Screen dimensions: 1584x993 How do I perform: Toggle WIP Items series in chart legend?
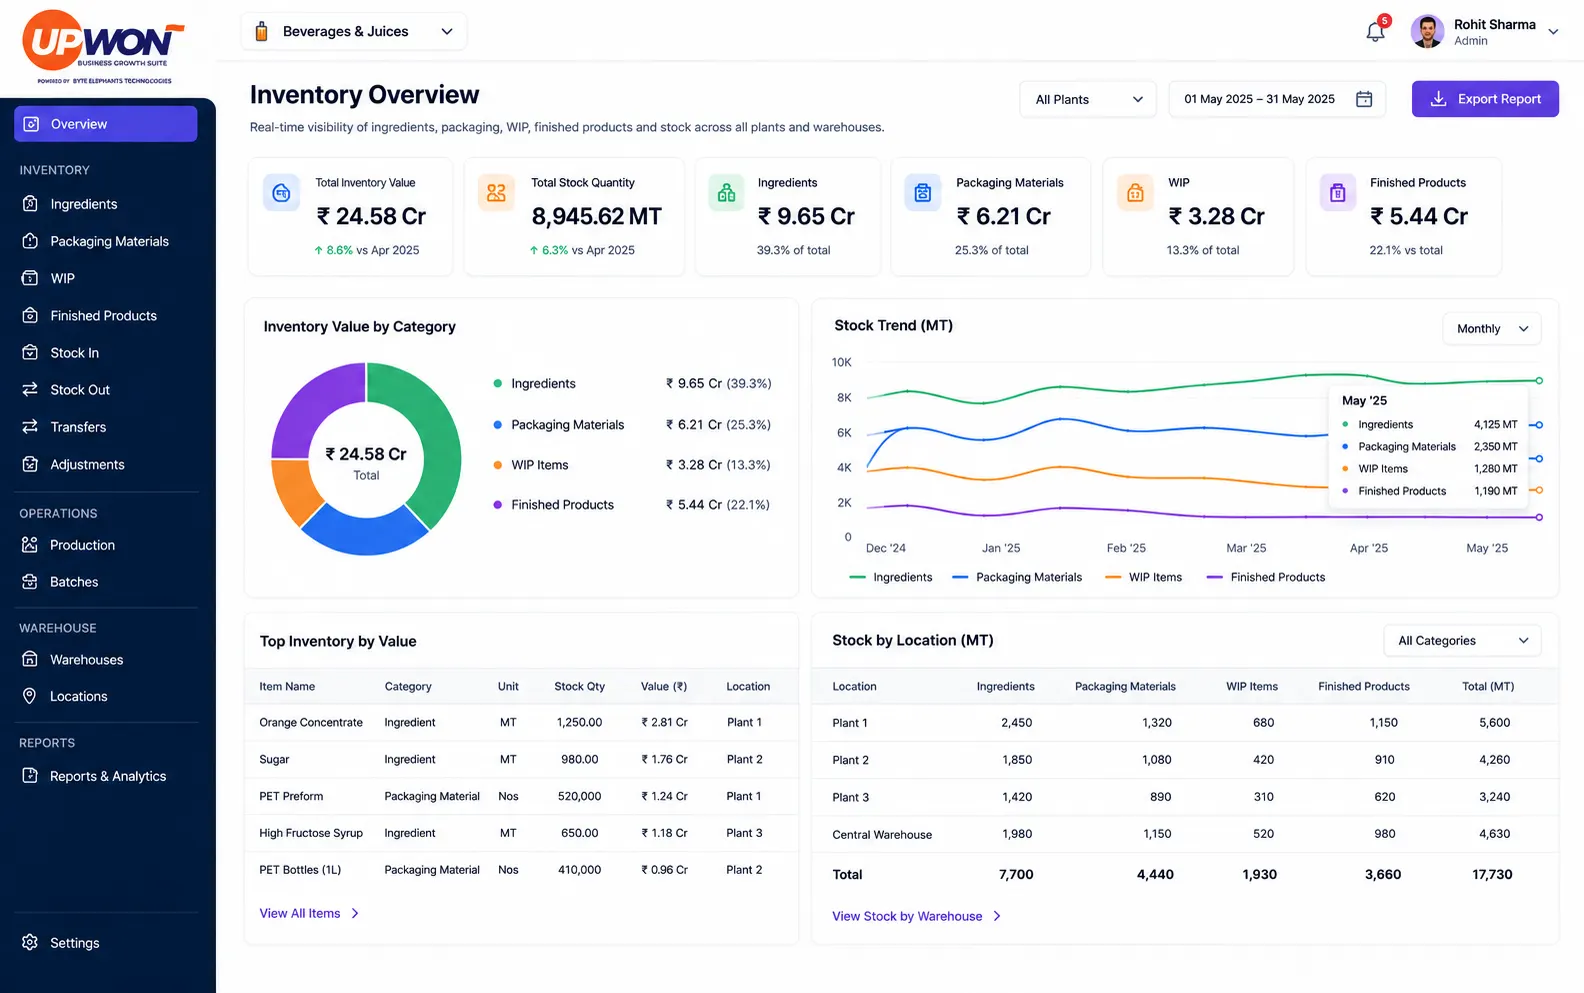[1143, 577]
